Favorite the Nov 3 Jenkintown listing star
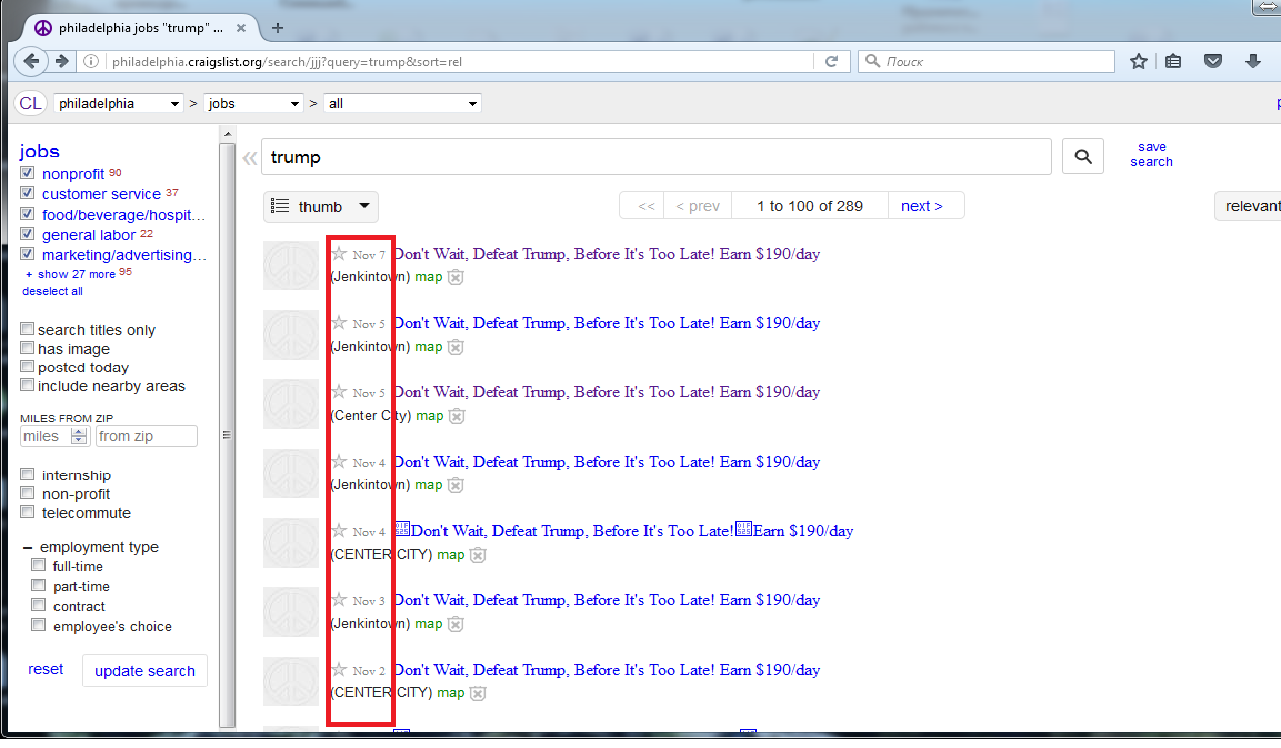The width and height of the screenshot is (1281, 748). pyautogui.click(x=339, y=600)
